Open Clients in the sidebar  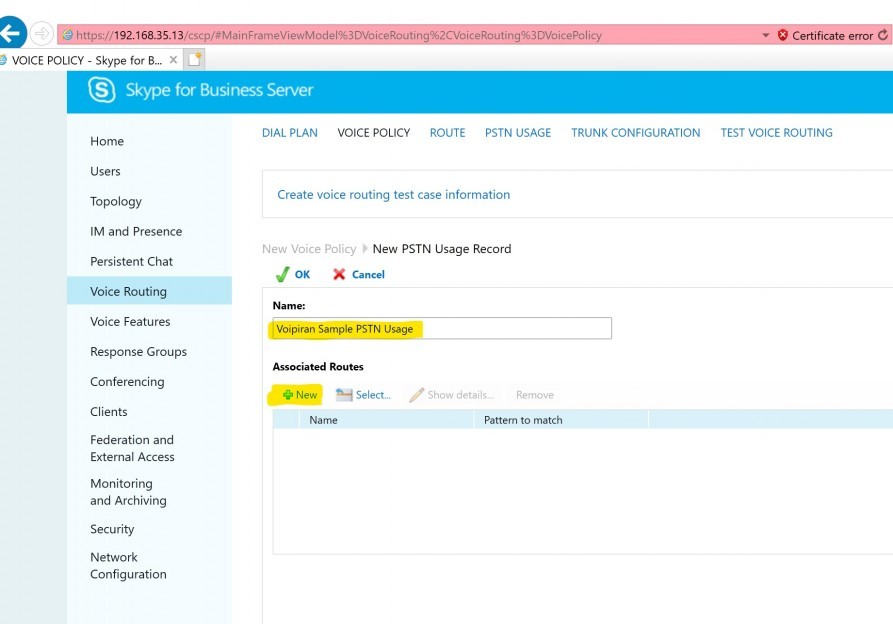tap(109, 412)
